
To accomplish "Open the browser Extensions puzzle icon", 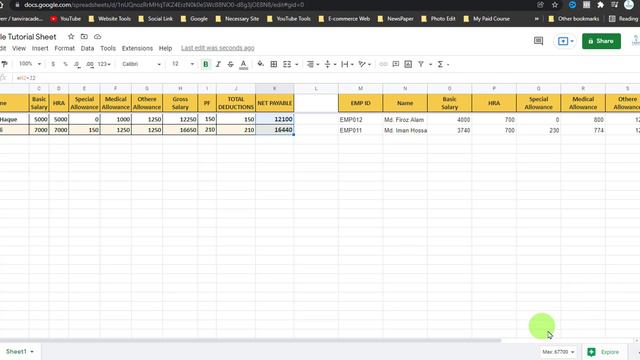I will coord(600,5).
